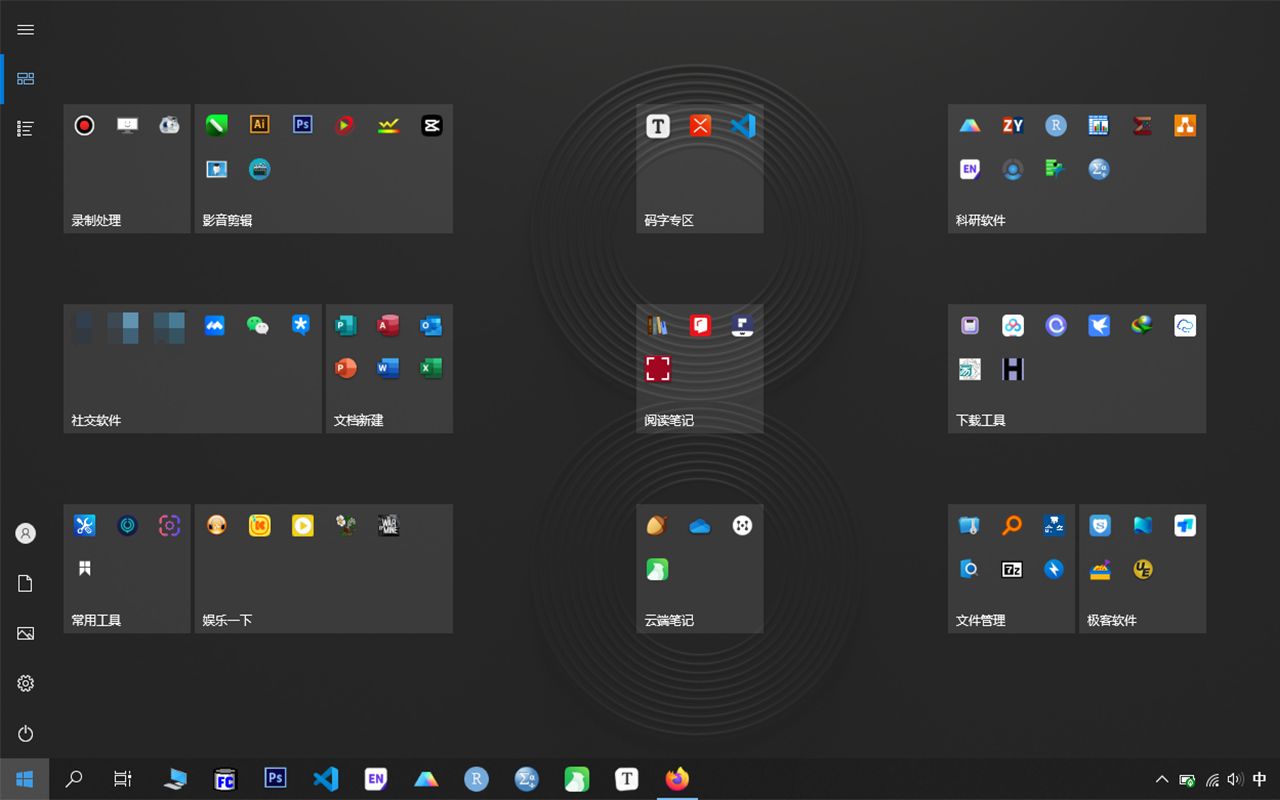
Task: Open taskbar Search magnifier
Action: point(74,779)
